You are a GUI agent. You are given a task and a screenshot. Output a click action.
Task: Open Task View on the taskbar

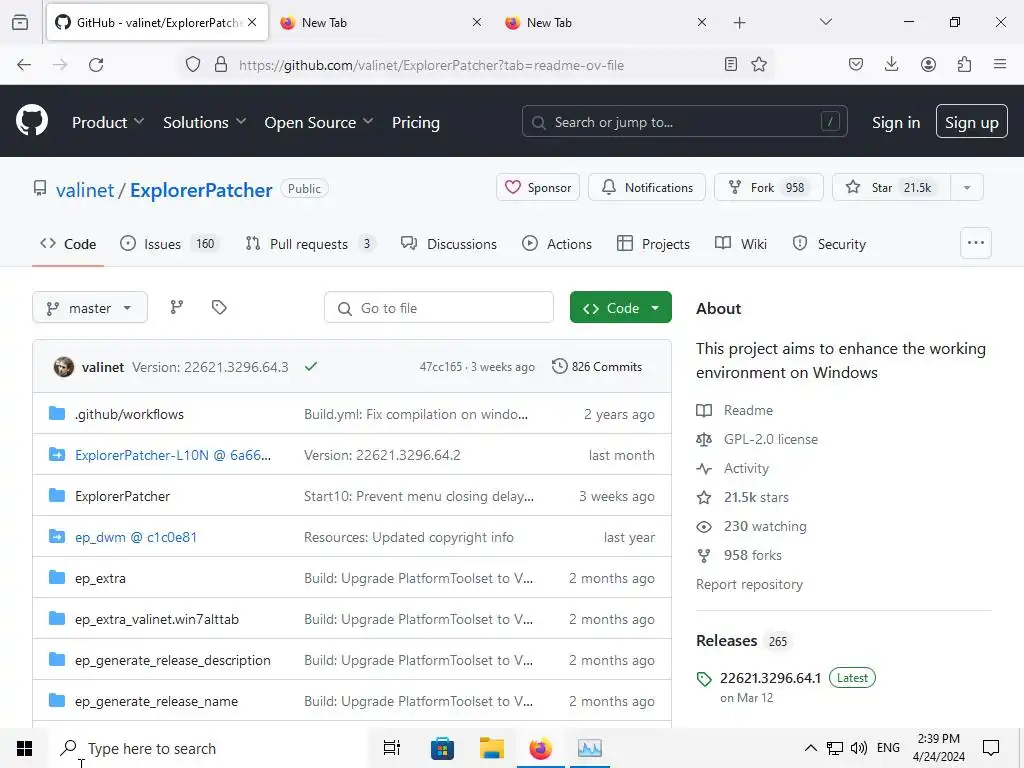tap(392, 748)
